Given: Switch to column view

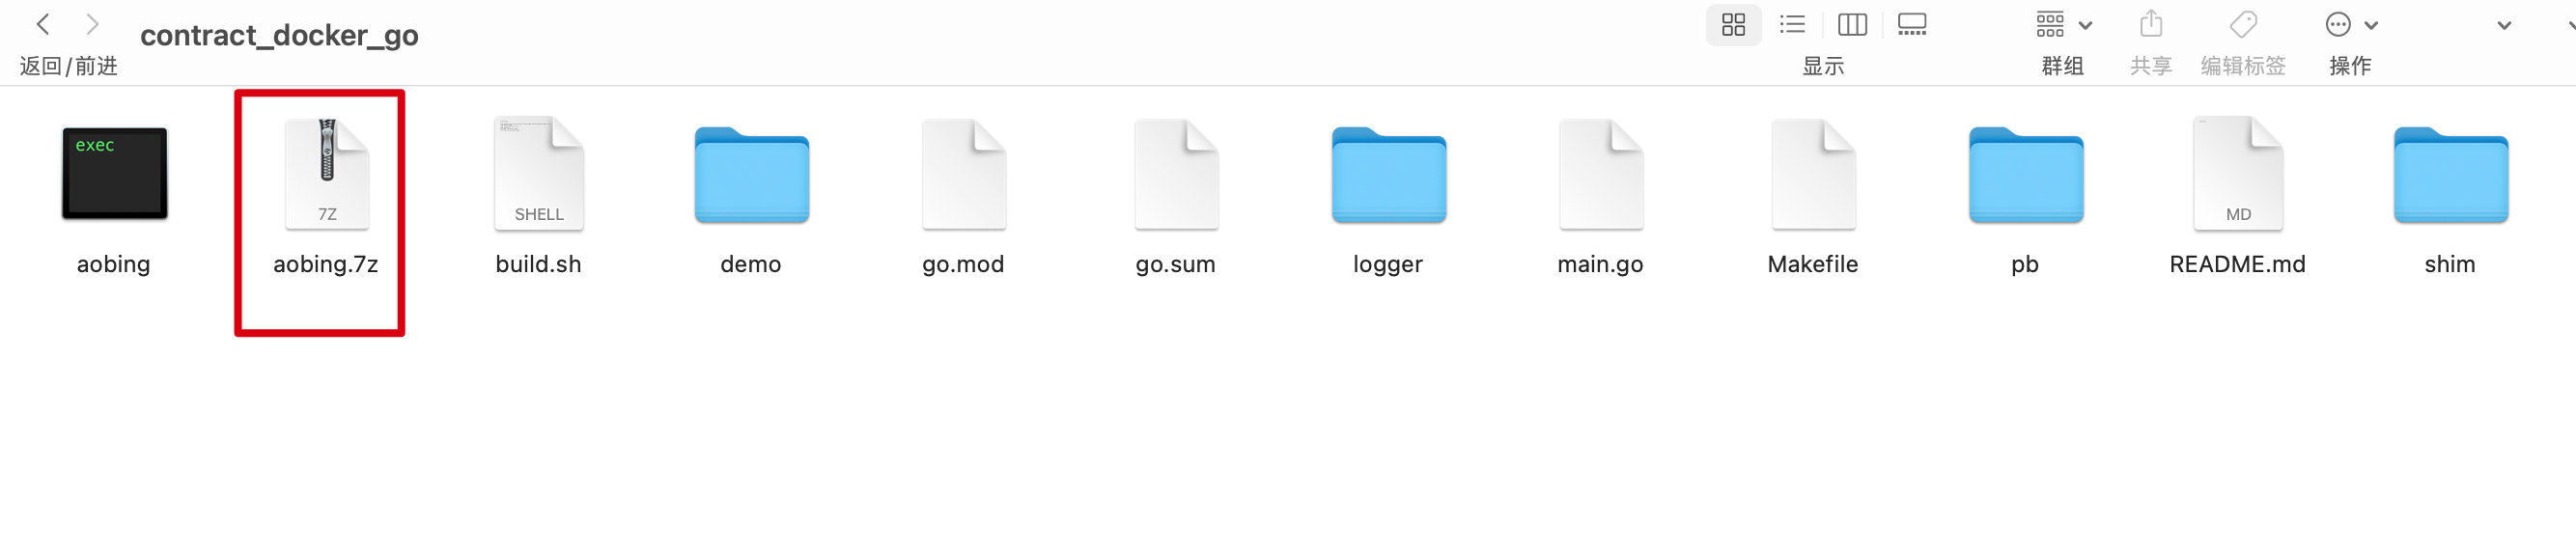Looking at the screenshot, I should (x=1852, y=24).
